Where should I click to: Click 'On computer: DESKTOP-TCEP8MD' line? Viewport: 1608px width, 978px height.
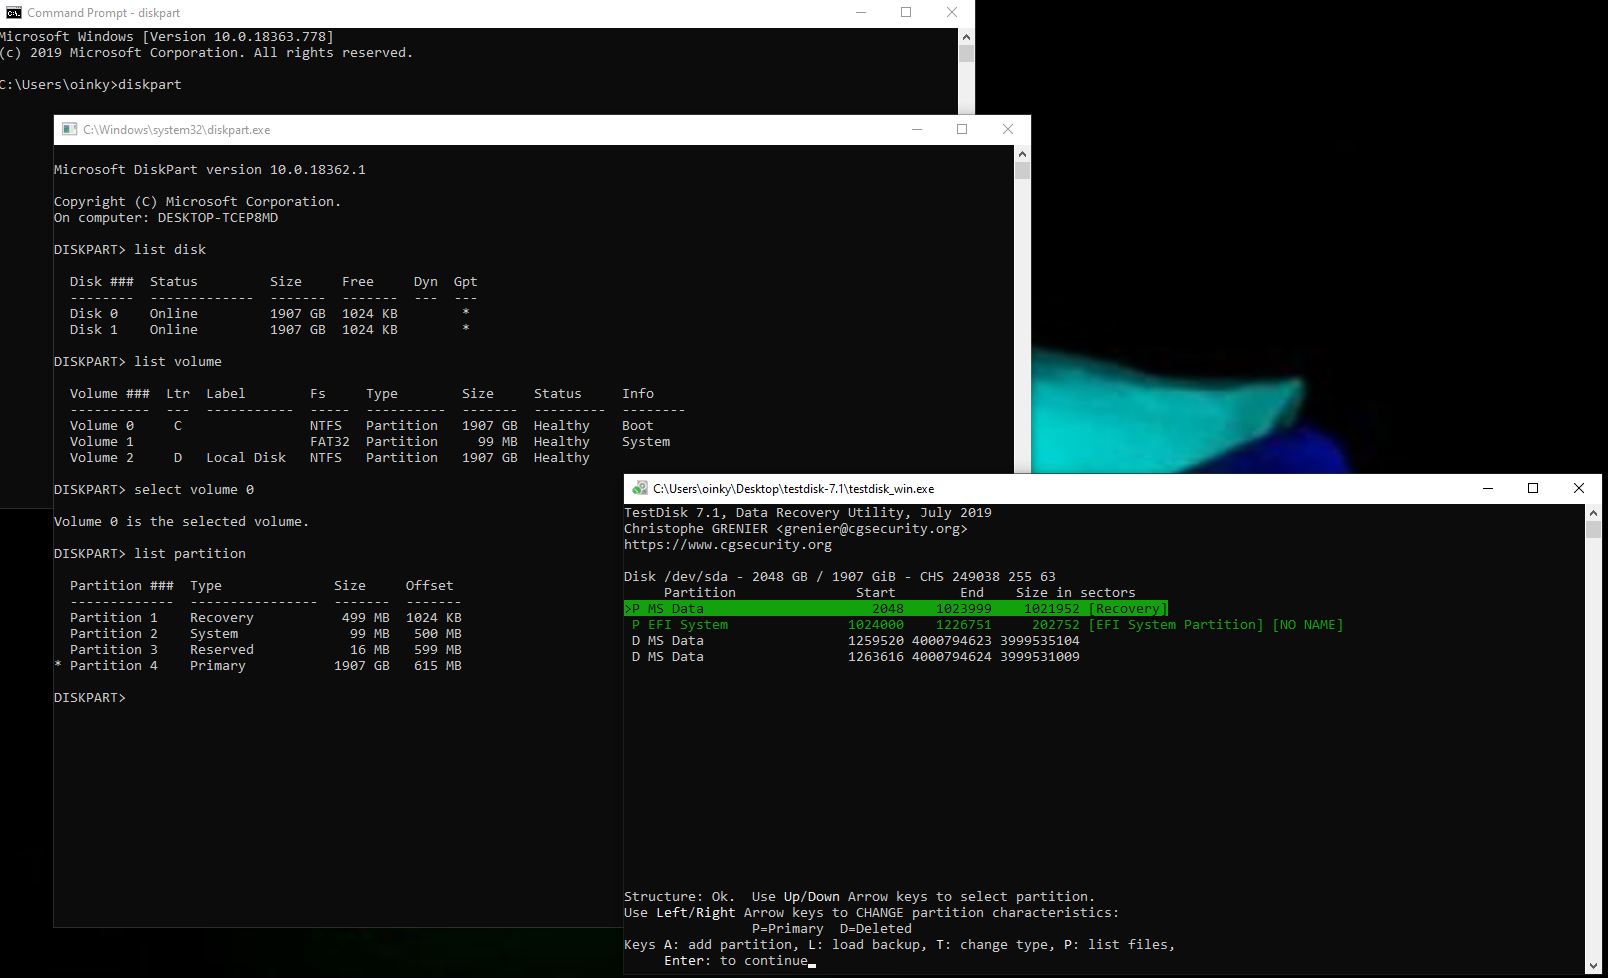click(166, 218)
